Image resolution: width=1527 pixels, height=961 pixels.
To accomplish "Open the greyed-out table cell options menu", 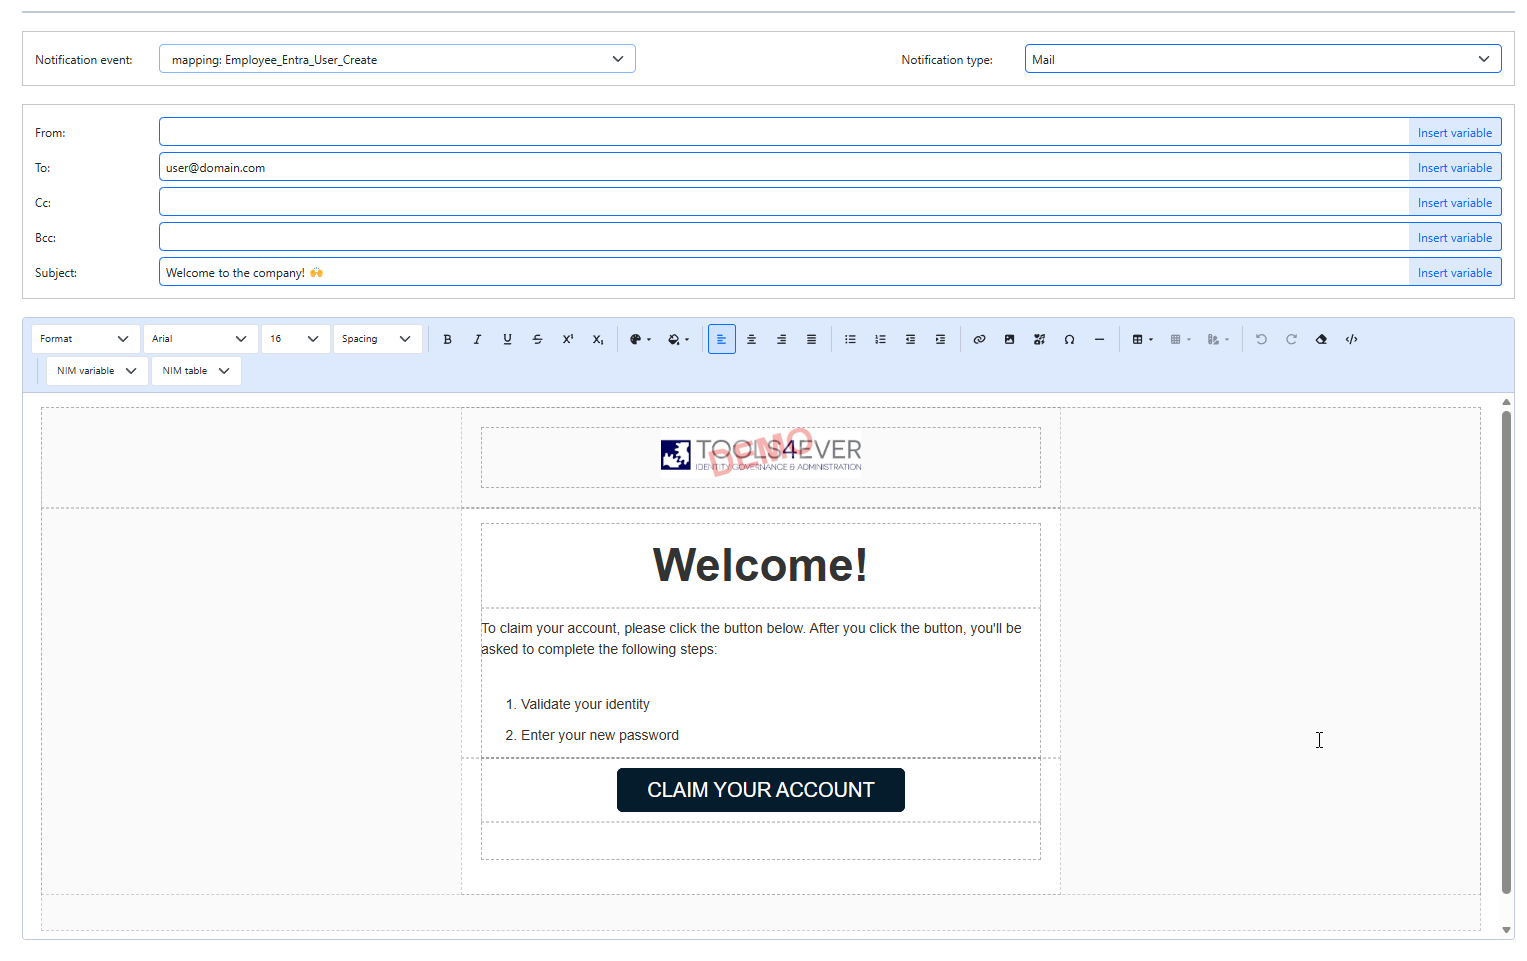I will (1180, 339).
